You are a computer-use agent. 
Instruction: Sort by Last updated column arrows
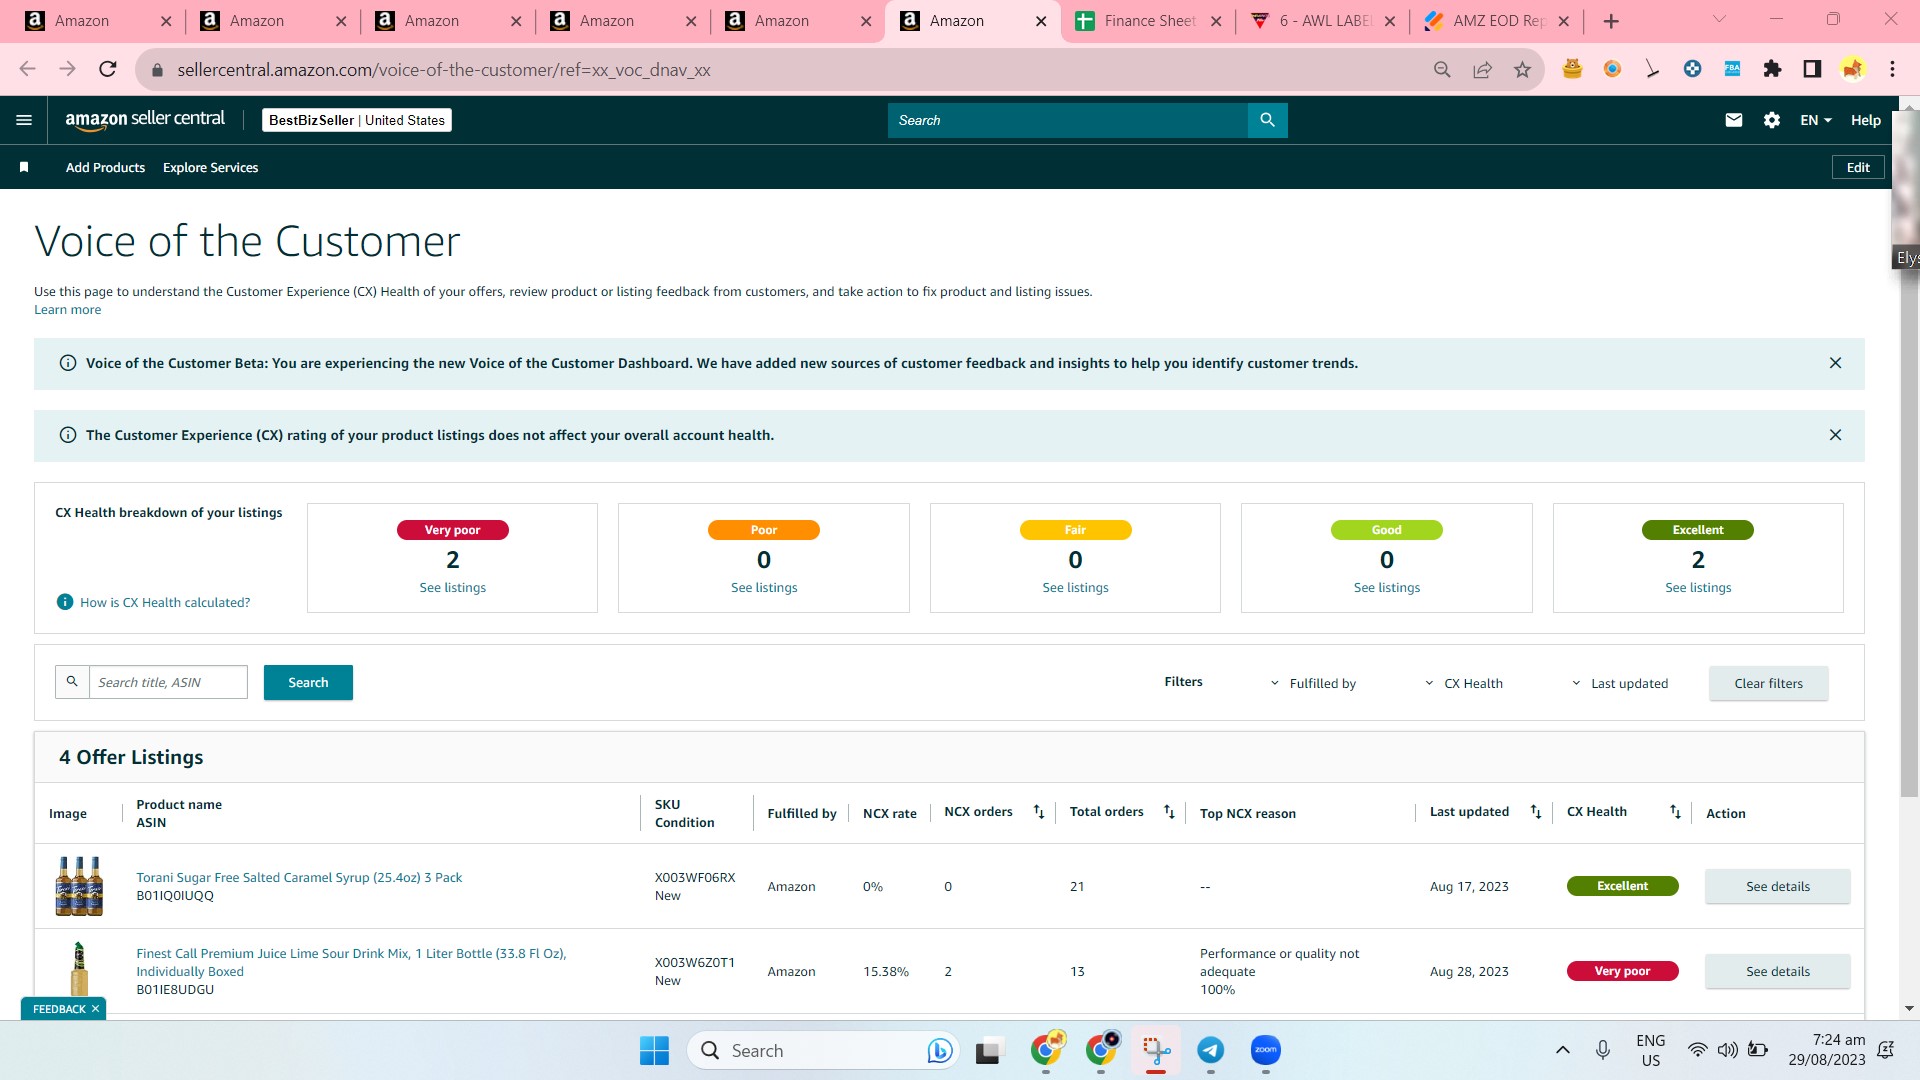tap(1536, 812)
